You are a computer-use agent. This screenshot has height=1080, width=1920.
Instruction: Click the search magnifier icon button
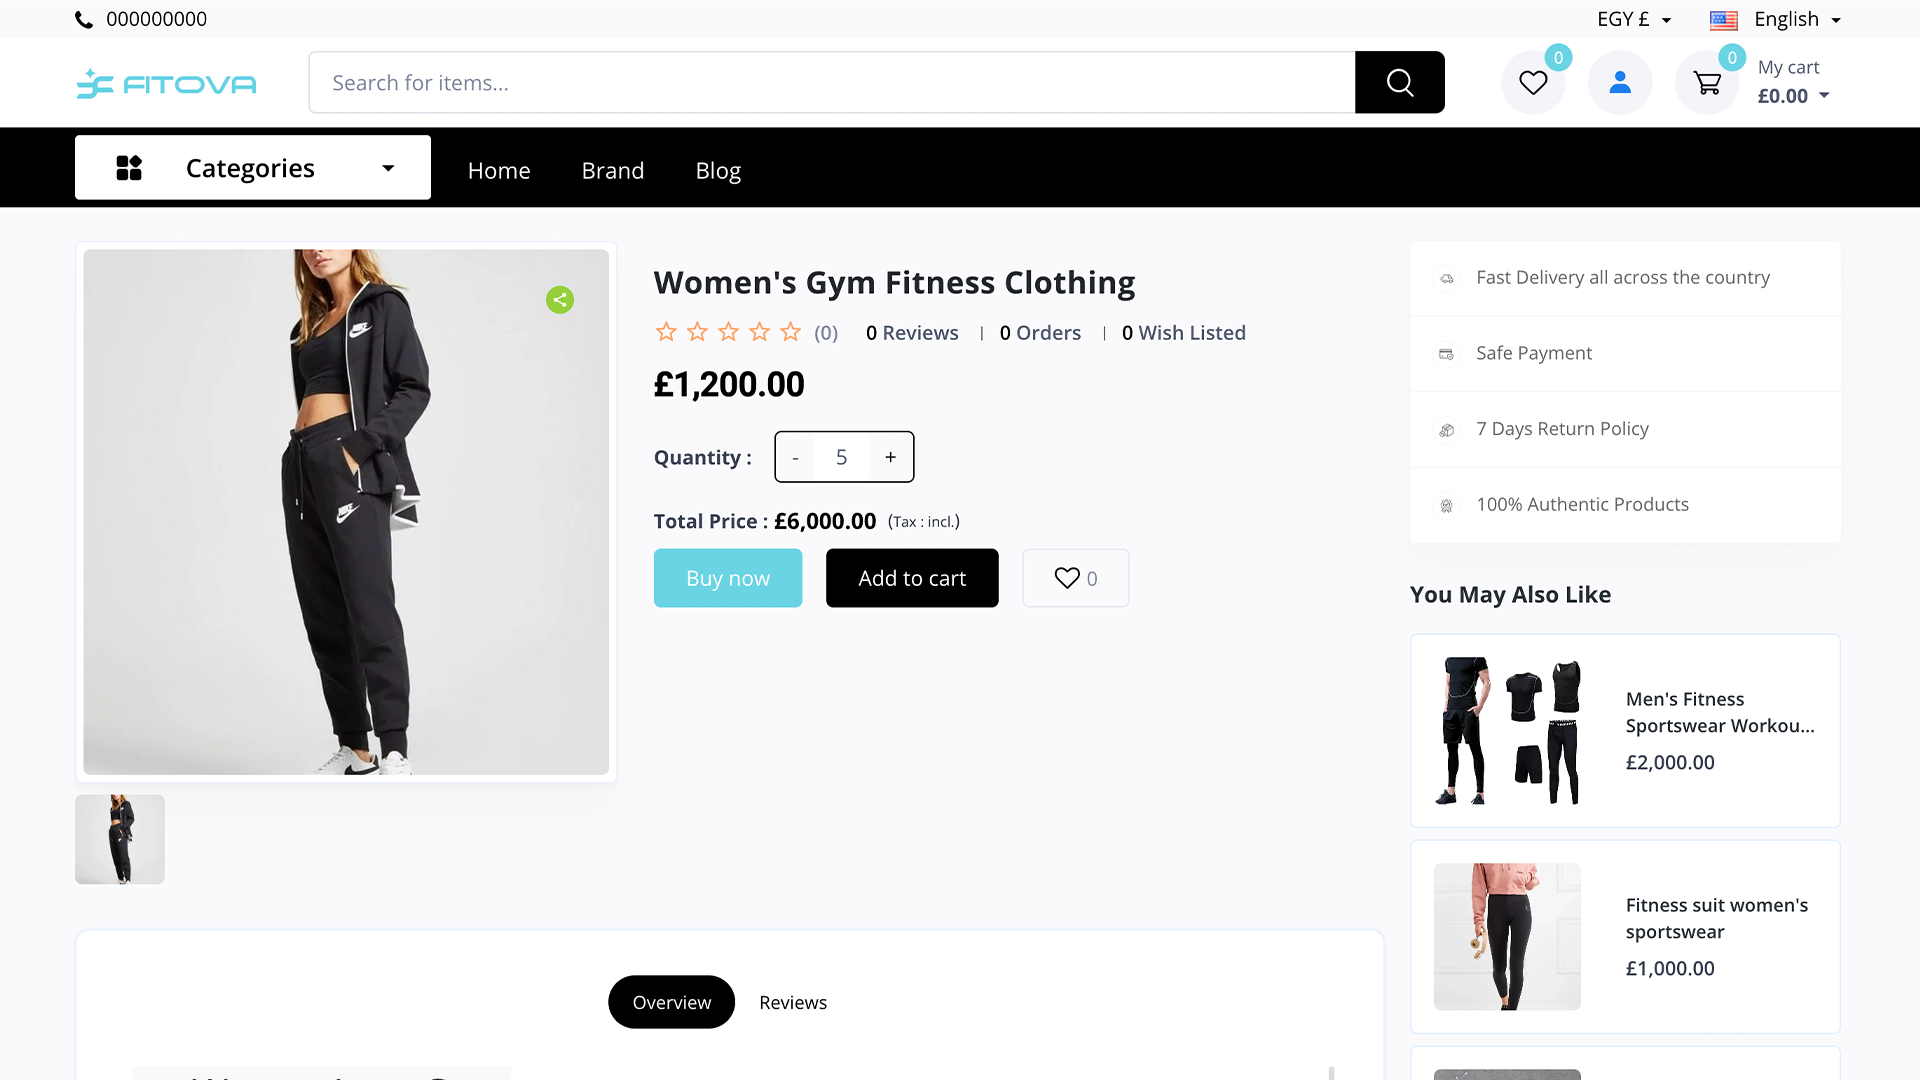[x=1399, y=83]
